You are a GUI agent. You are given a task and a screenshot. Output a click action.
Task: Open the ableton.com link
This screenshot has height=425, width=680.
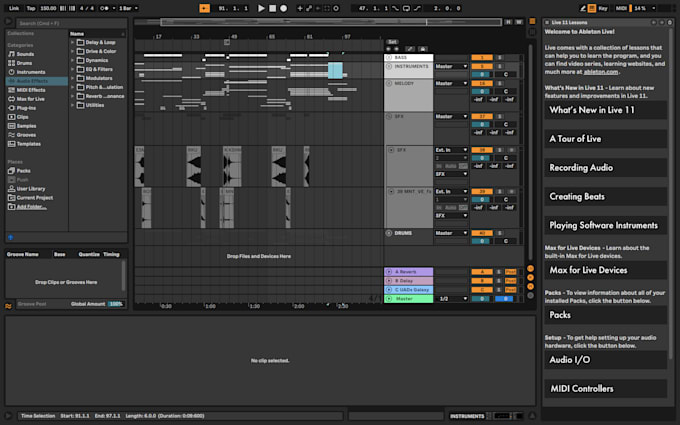tap(601, 72)
